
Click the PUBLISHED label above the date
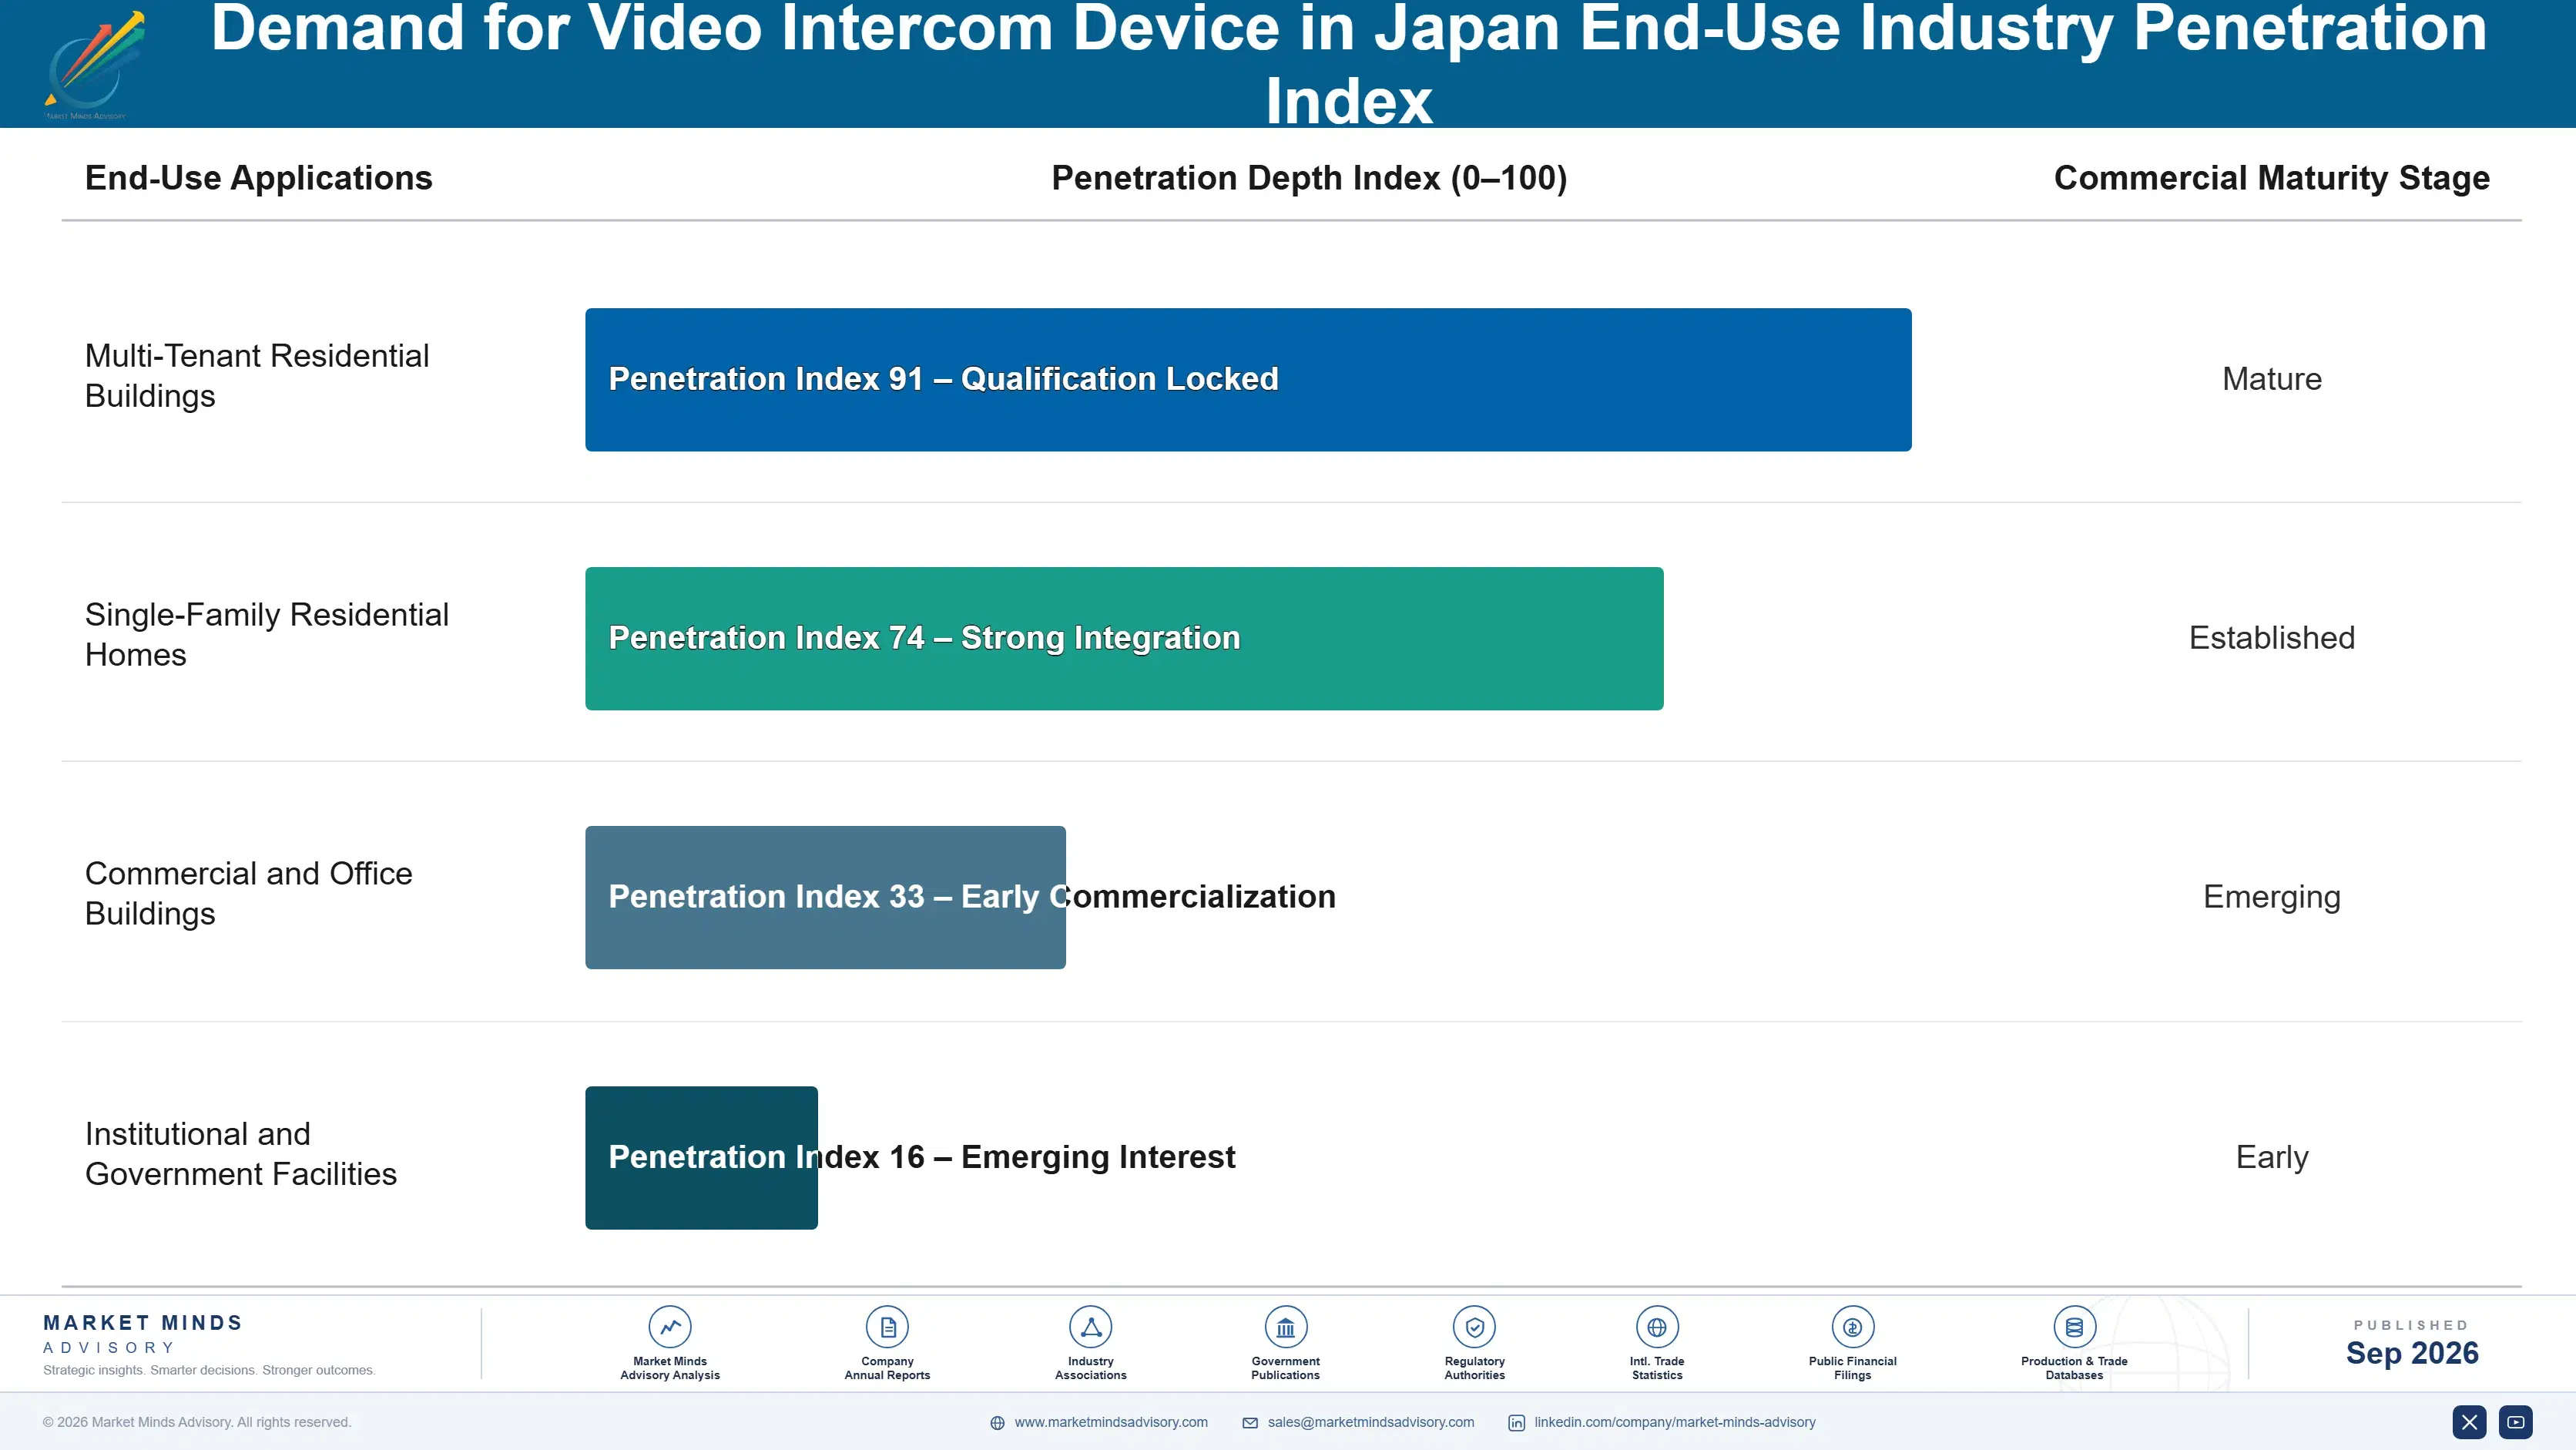[2411, 1325]
